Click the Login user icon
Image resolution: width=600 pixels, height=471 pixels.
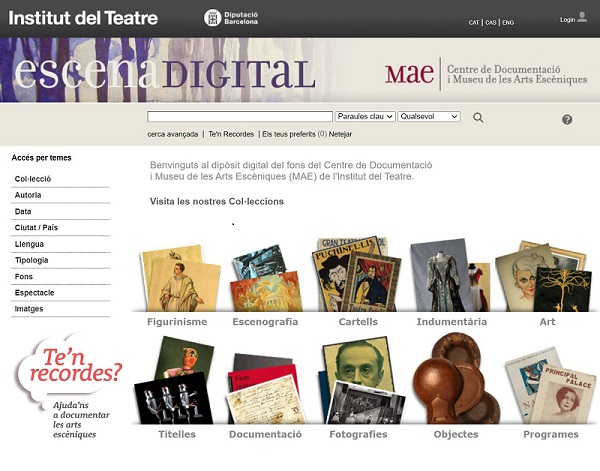coord(582,17)
